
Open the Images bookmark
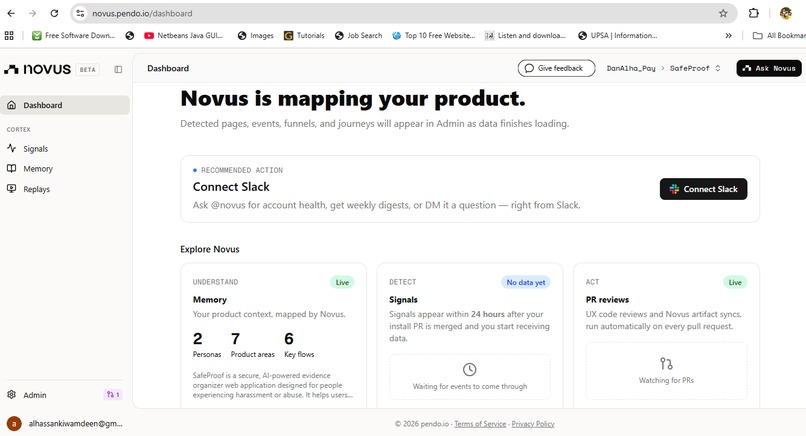255,35
